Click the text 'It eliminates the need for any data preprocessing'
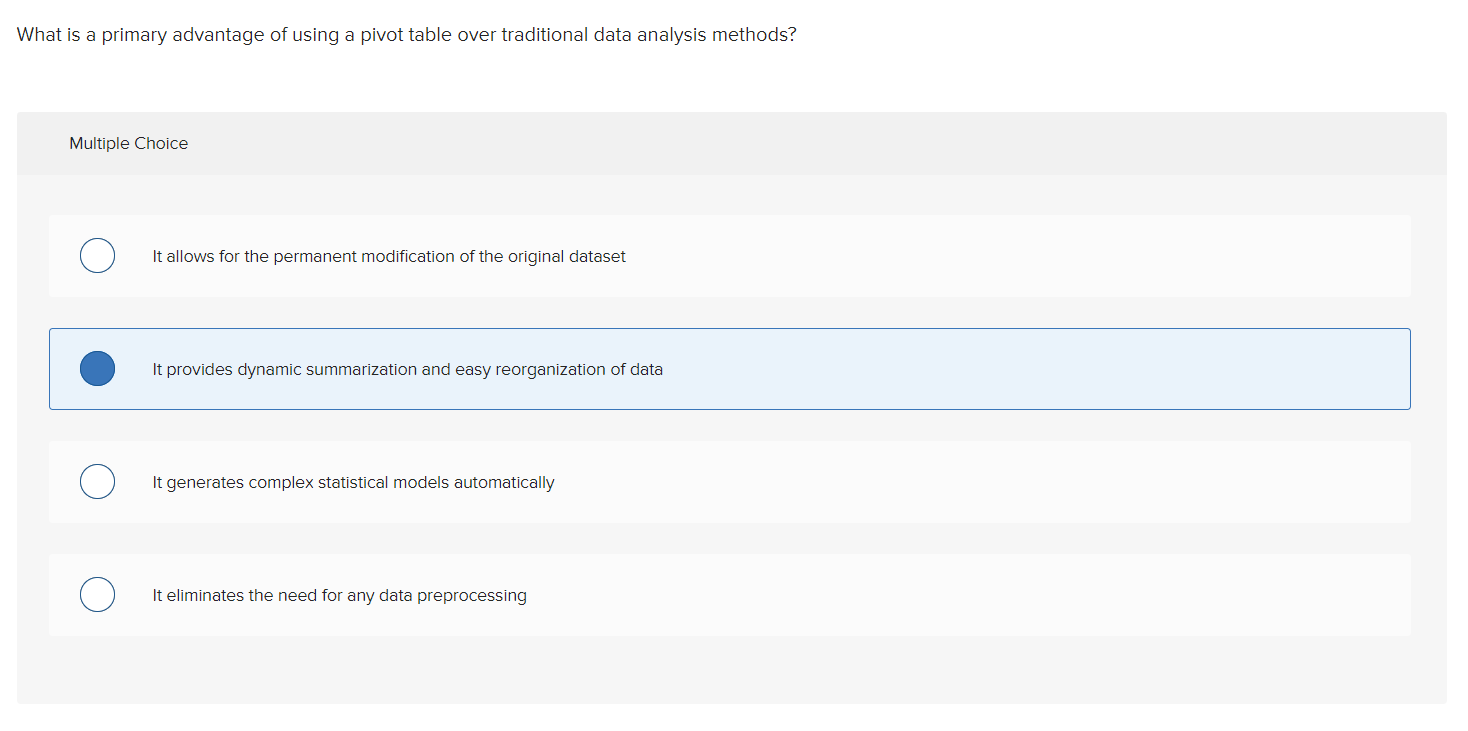 tap(339, 596)
